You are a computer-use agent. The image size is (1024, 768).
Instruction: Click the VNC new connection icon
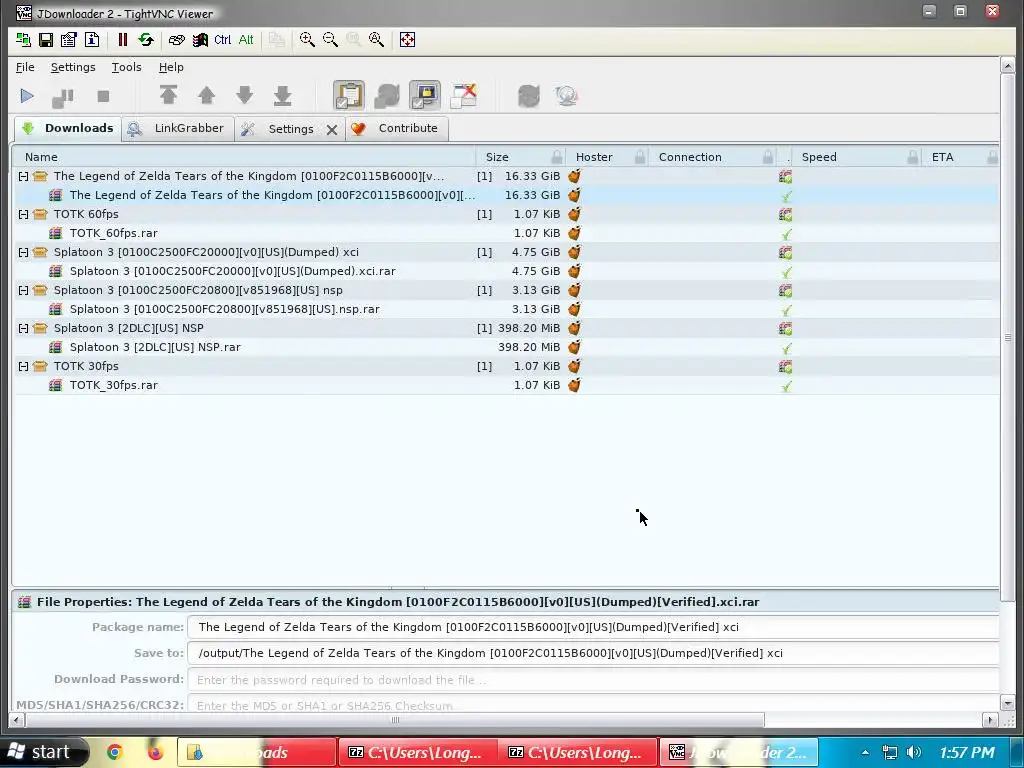click(x=24, y=40)
